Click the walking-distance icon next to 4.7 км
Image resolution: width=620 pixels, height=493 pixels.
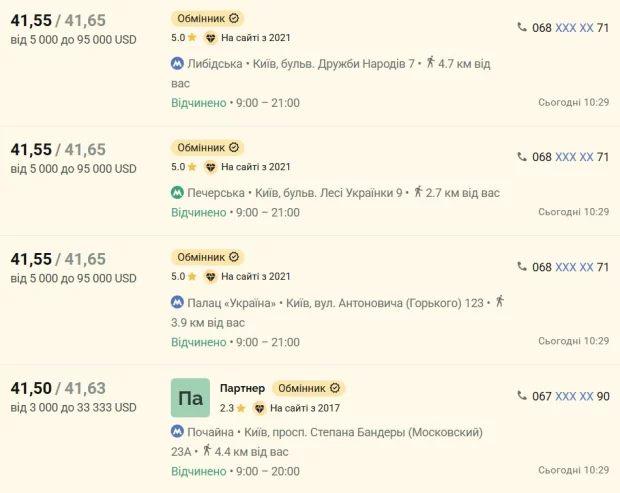click(x=431, y=62)
